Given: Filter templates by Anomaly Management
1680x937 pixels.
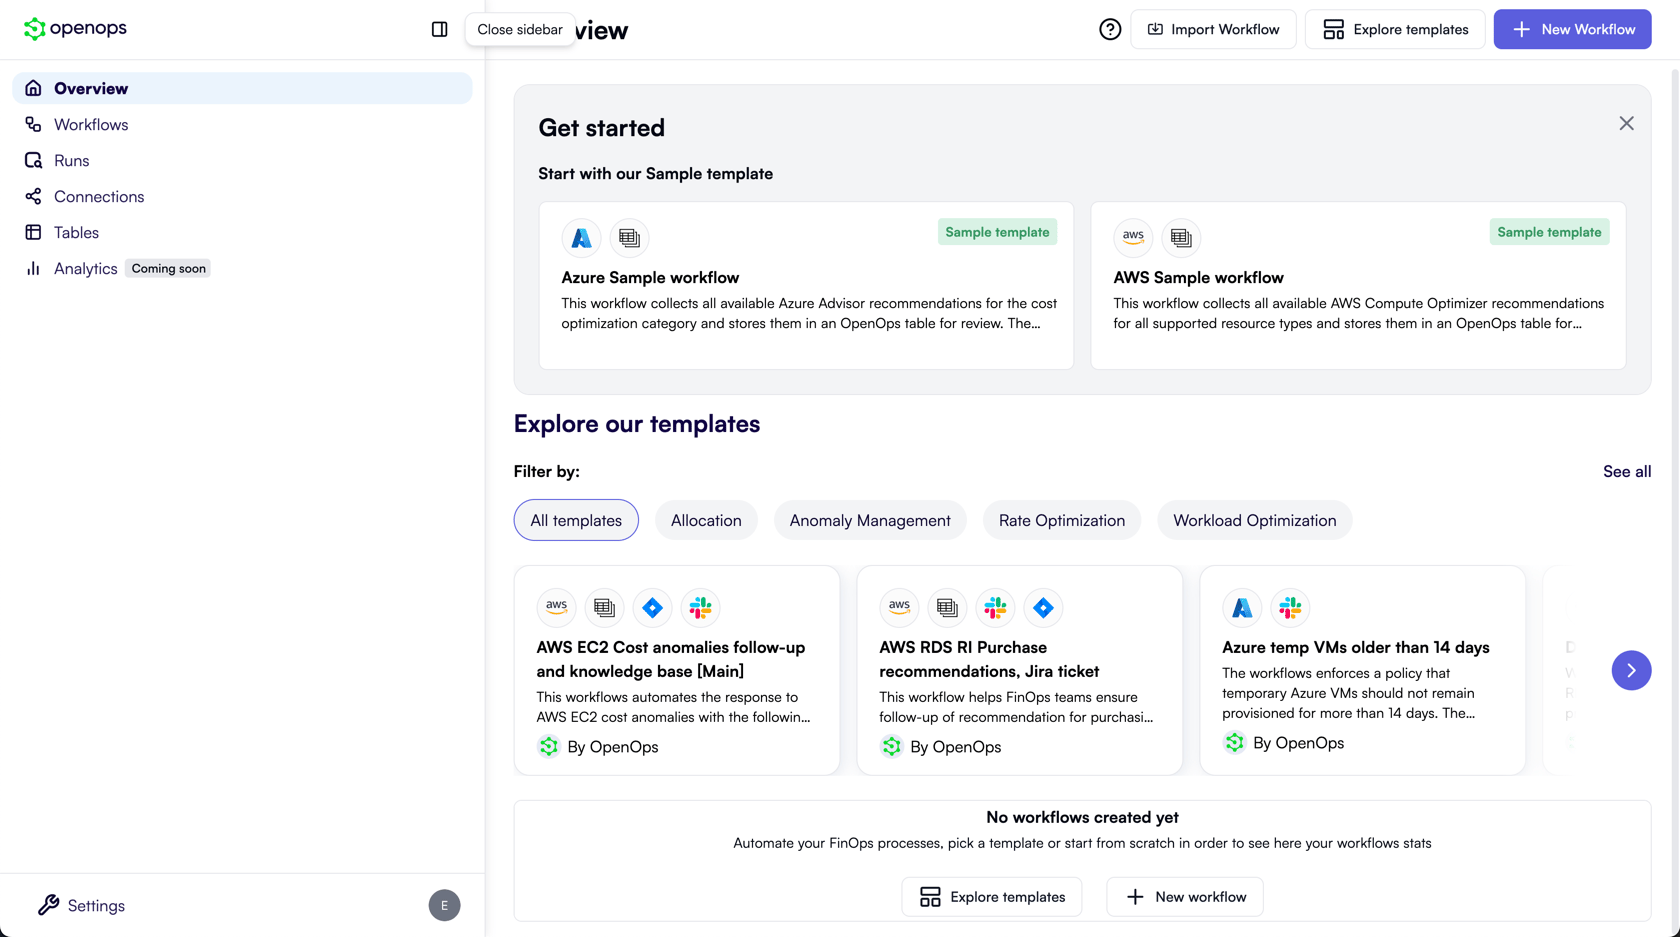Looking at the screenshot, I should pos(870,520).
